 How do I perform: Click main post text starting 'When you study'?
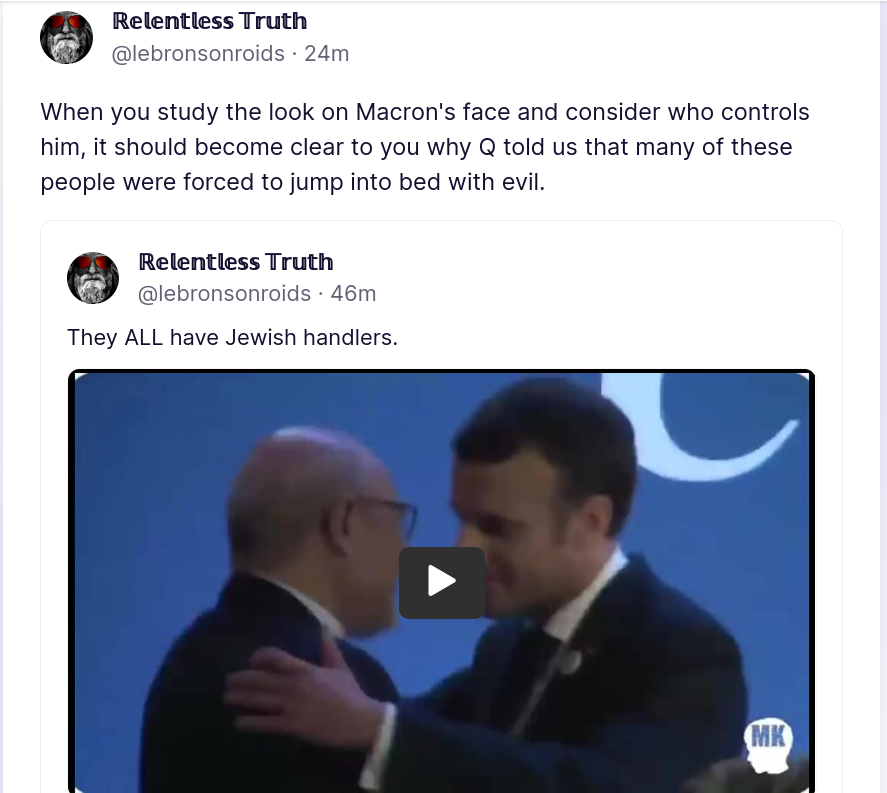425,147
